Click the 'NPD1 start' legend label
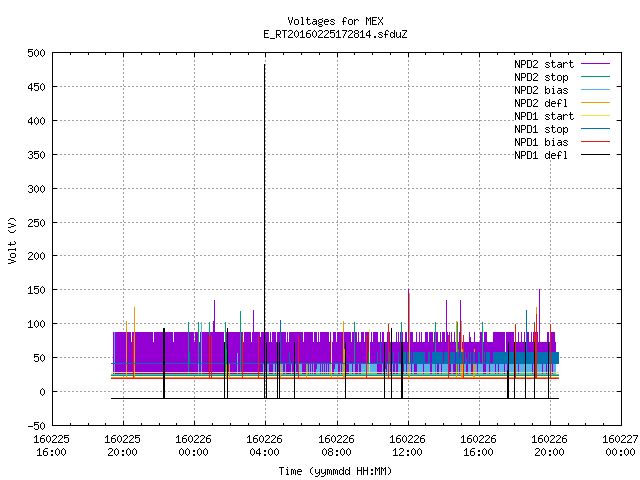Screen dimensions: 640x480 [x=544, y=116]
